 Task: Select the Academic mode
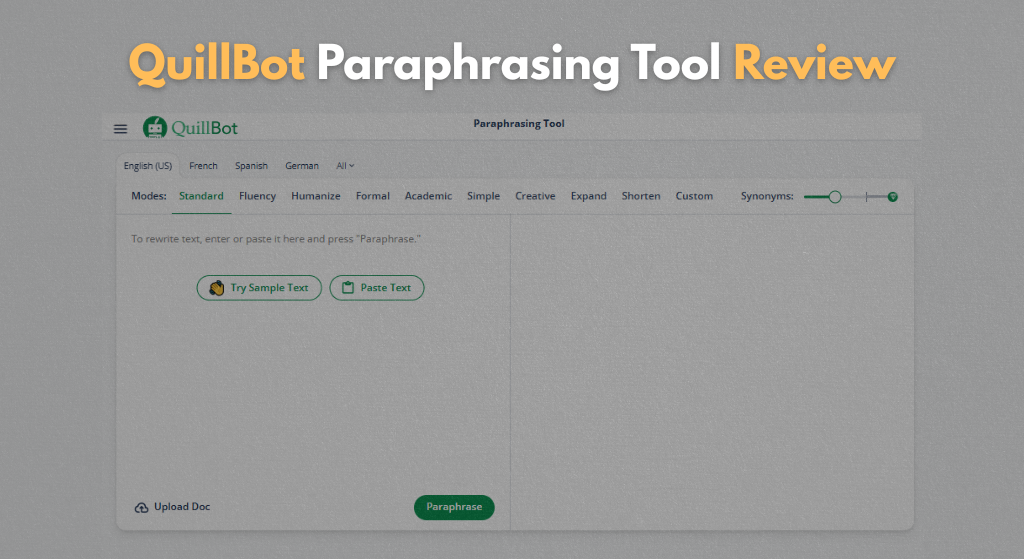click(x=428, y=196)
